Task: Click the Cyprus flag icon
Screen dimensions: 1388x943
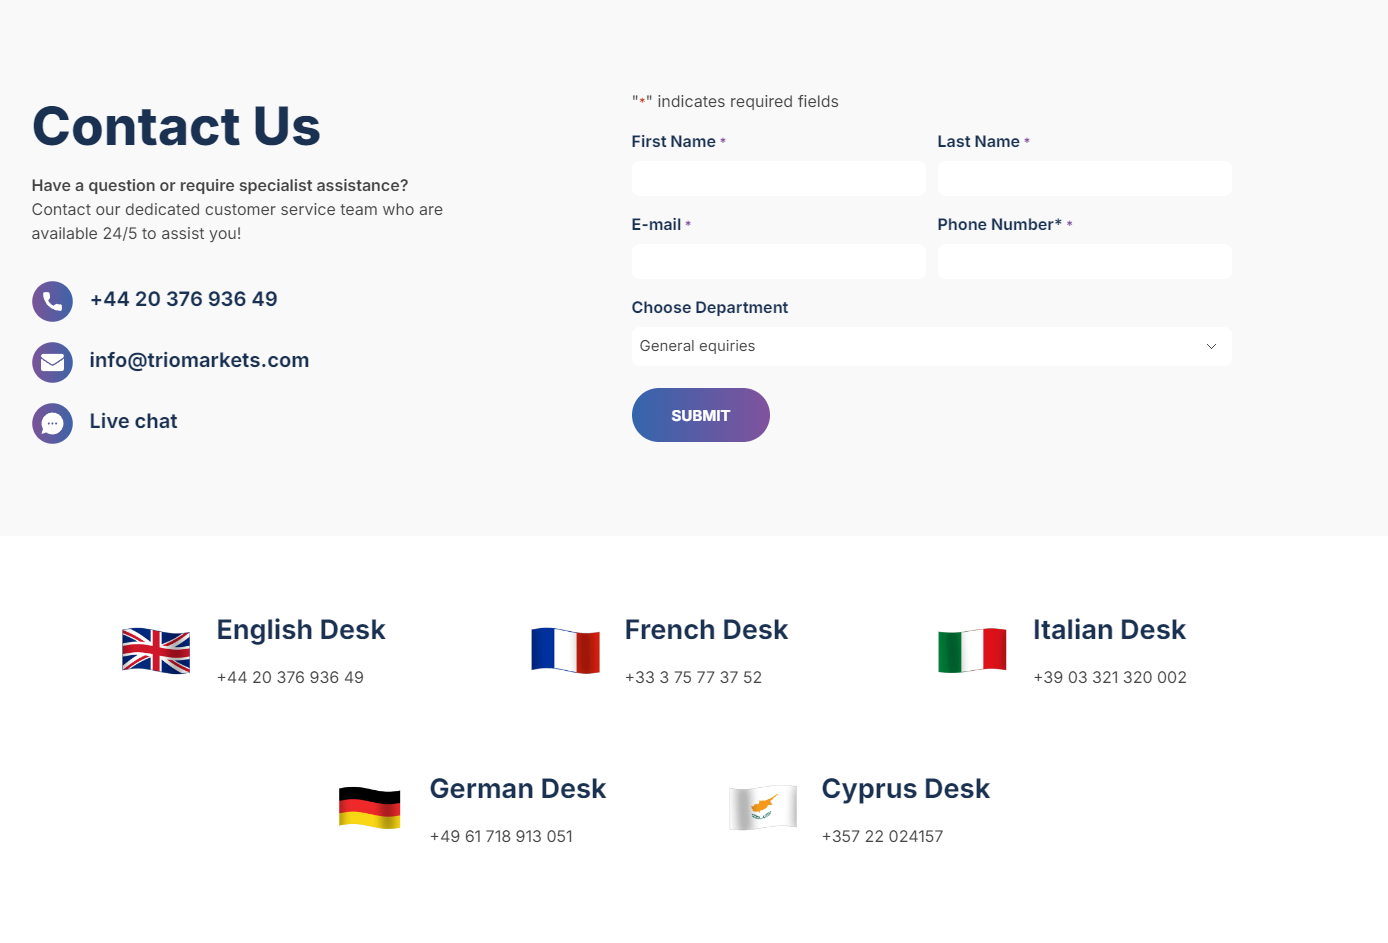Action: tap(763, 808)
